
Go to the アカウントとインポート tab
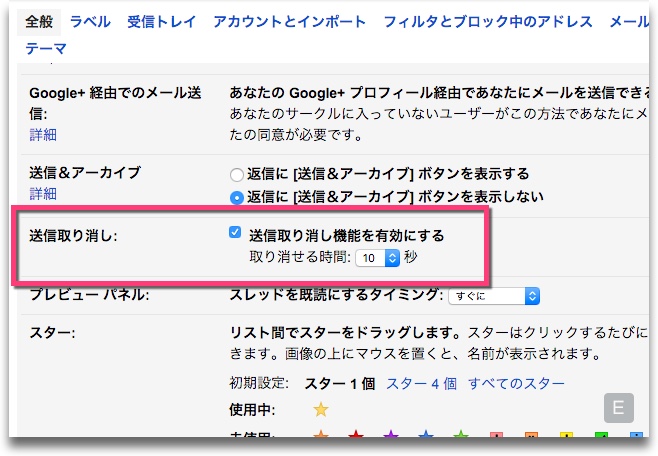[290, 21]
